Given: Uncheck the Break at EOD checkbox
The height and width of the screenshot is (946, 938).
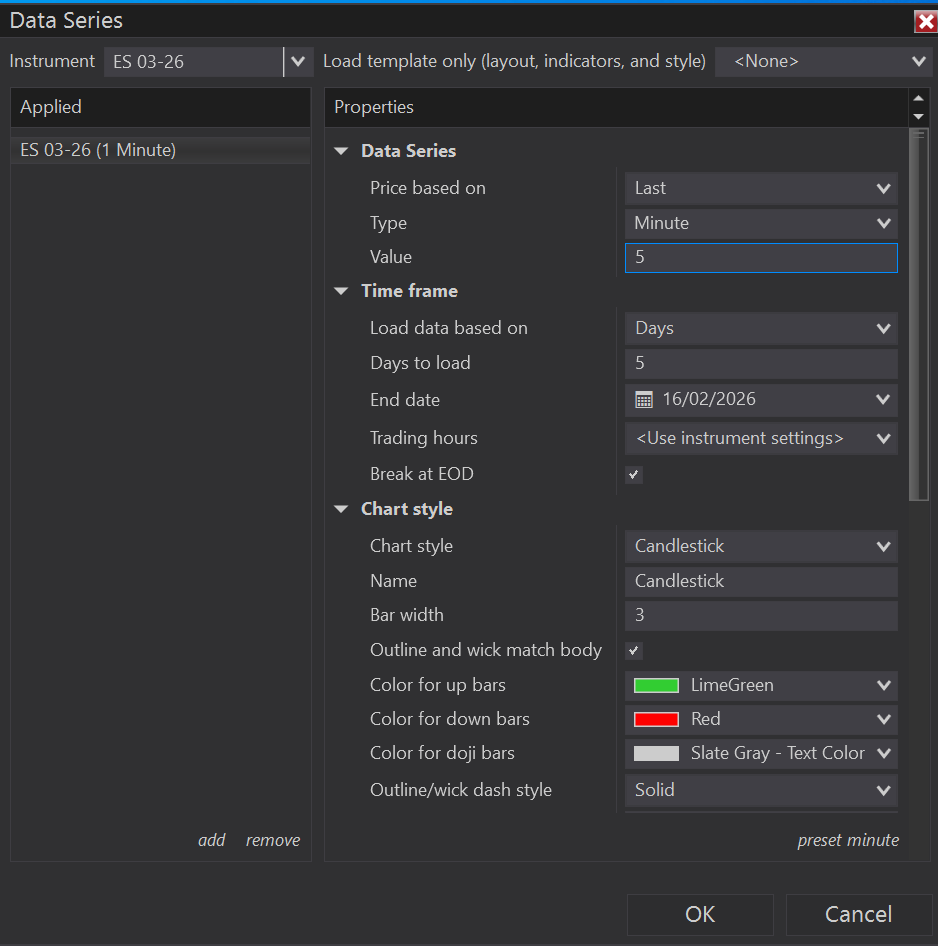Looking at the screenshot, I should coord(634,475).
